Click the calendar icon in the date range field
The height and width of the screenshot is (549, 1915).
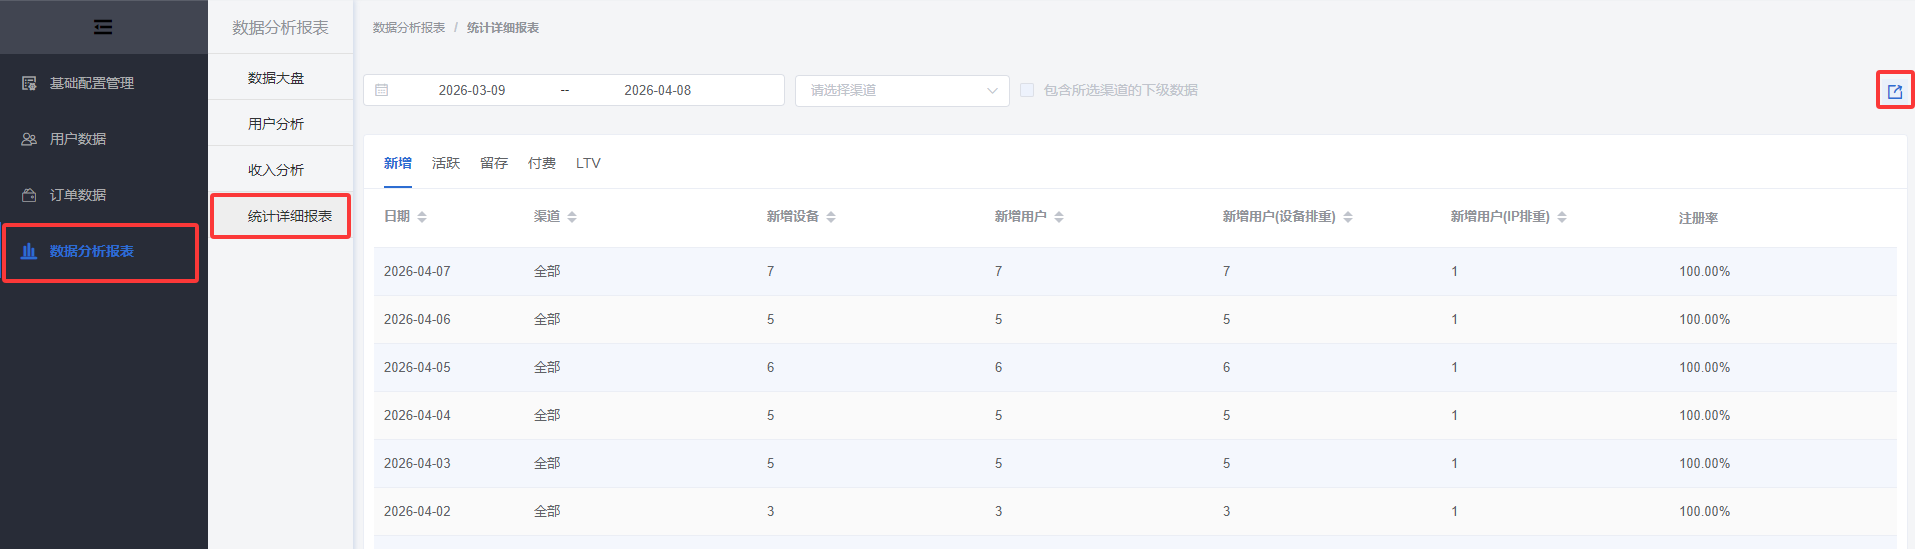pyautogui.click(x=382, y=90)
